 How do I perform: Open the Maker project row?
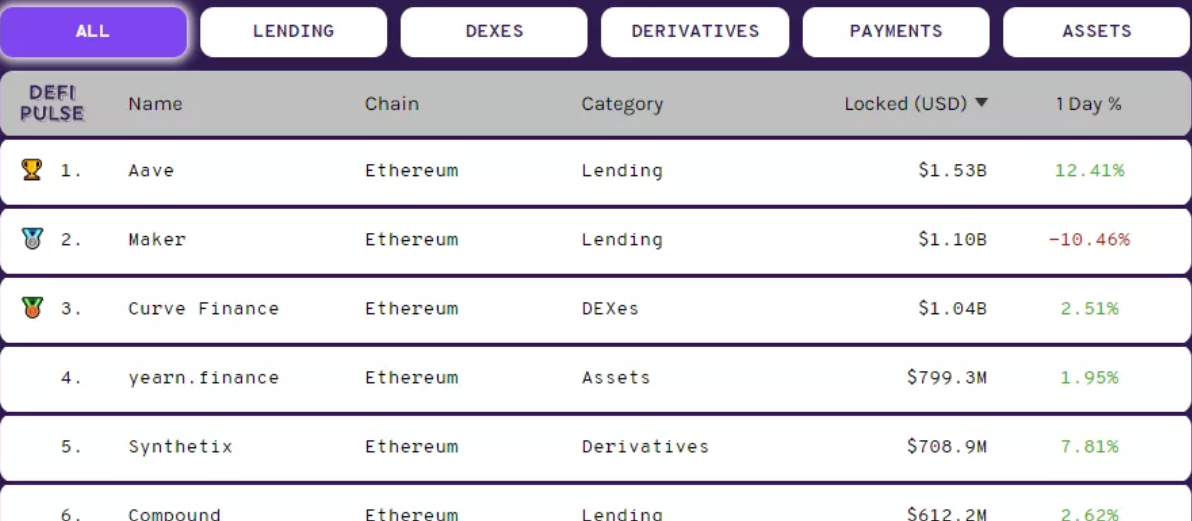[x=596, y=240]
